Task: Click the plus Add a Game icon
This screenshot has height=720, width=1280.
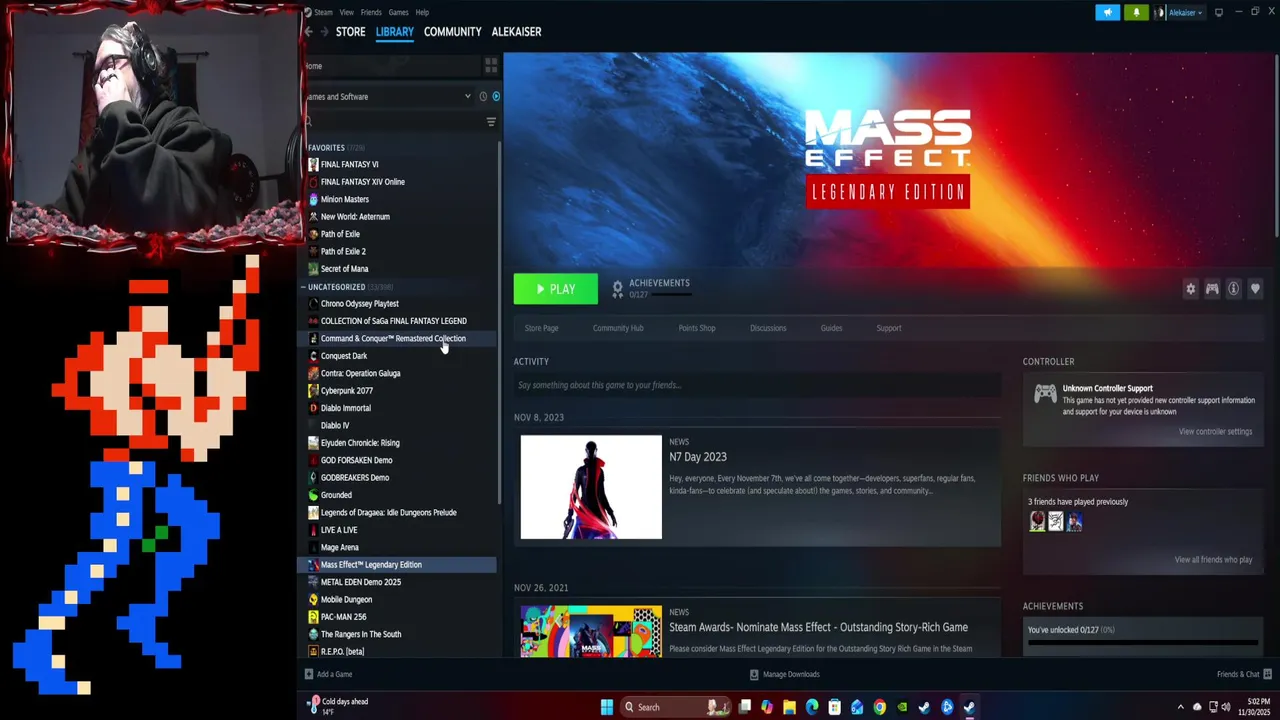Action: [309, 674]
